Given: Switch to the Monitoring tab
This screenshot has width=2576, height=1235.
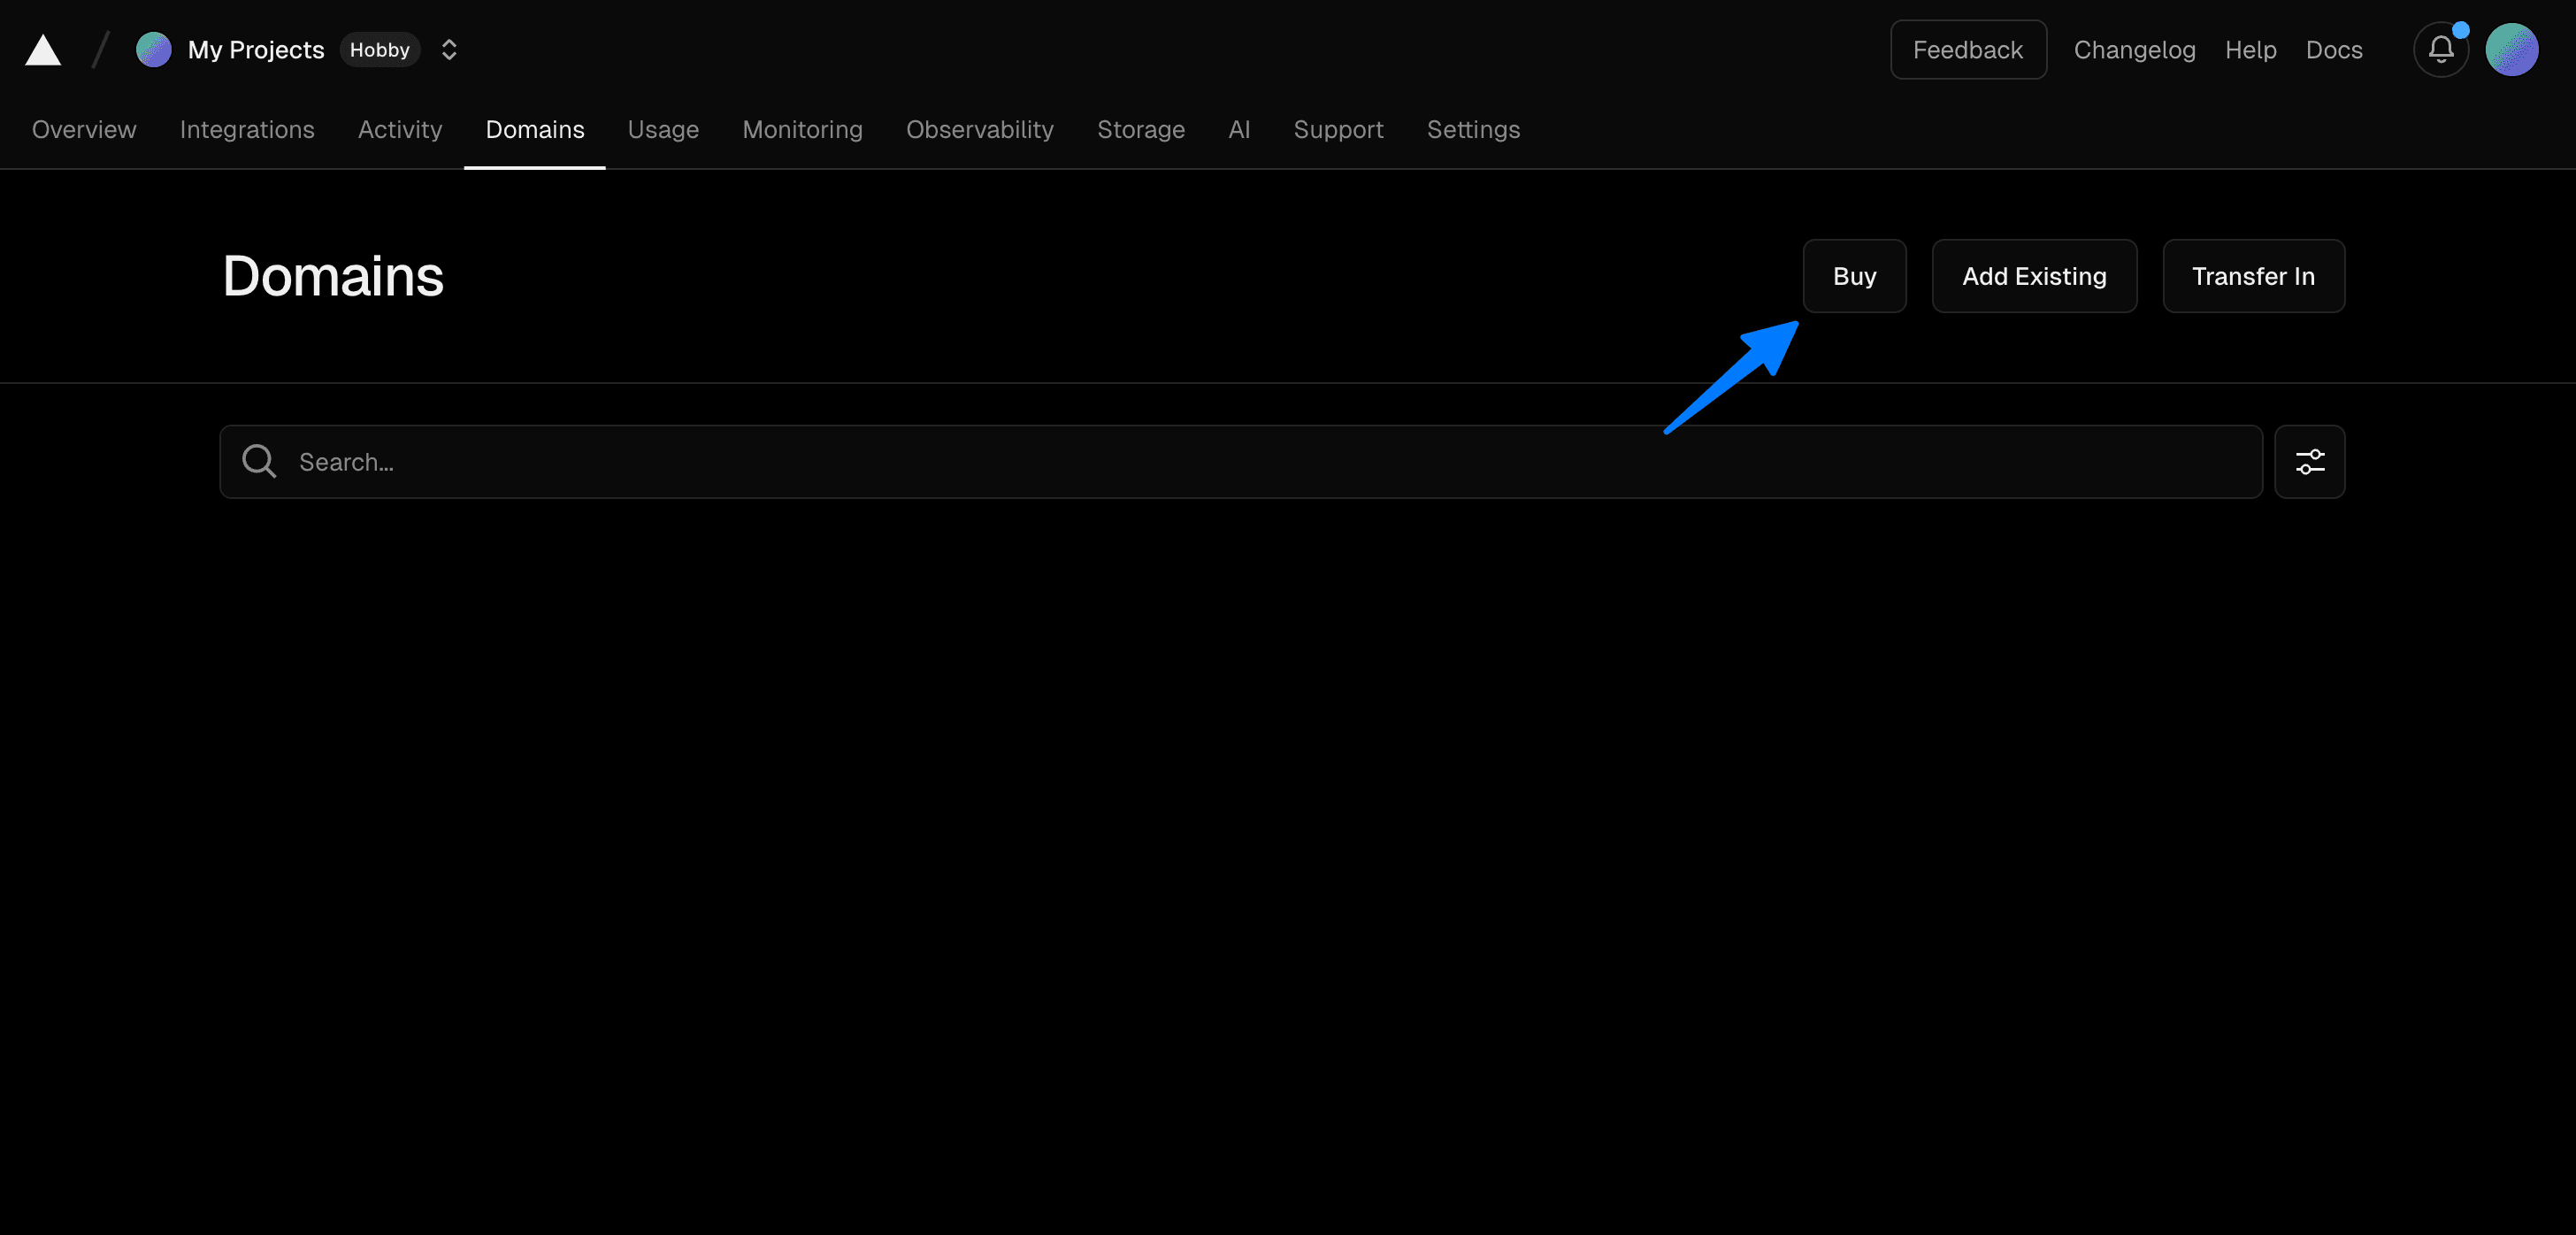Looking at the screenshot, I should pos(802,130).
